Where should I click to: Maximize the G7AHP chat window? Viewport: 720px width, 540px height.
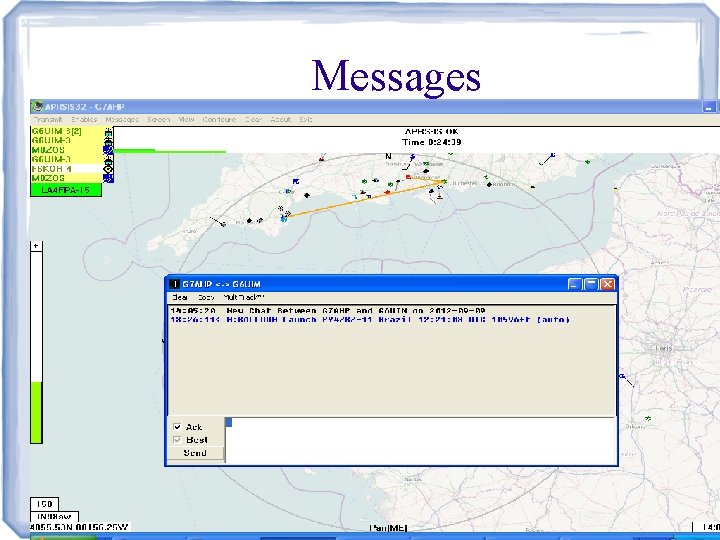point(591,284)
